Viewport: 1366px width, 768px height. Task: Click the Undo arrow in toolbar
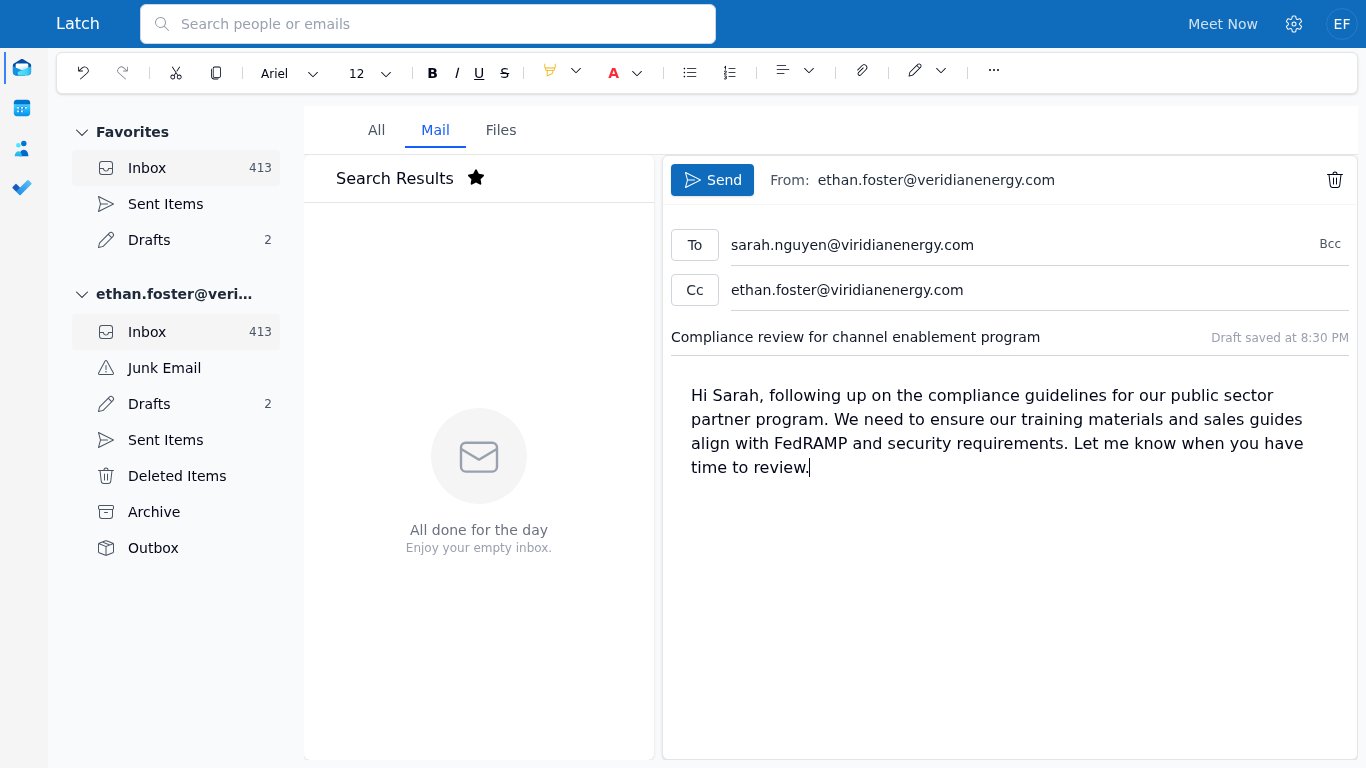[x=83, y=72]
